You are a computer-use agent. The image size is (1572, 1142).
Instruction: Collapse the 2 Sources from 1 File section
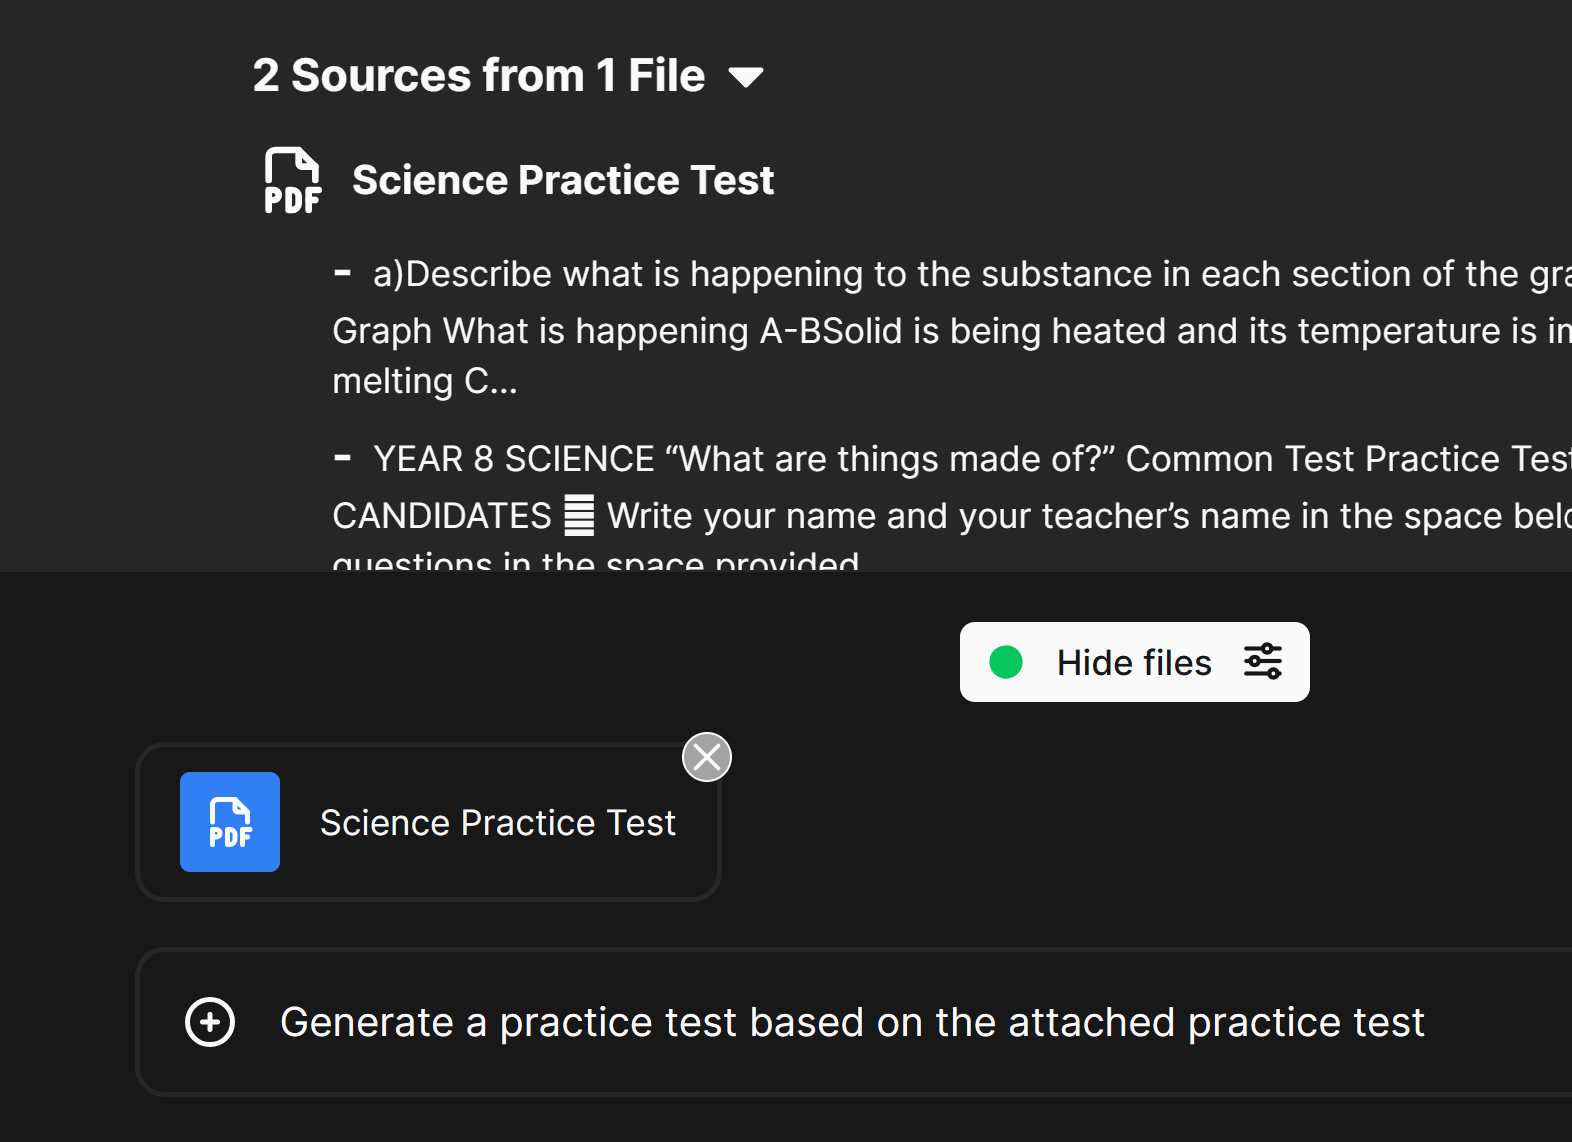coord(746,75)
